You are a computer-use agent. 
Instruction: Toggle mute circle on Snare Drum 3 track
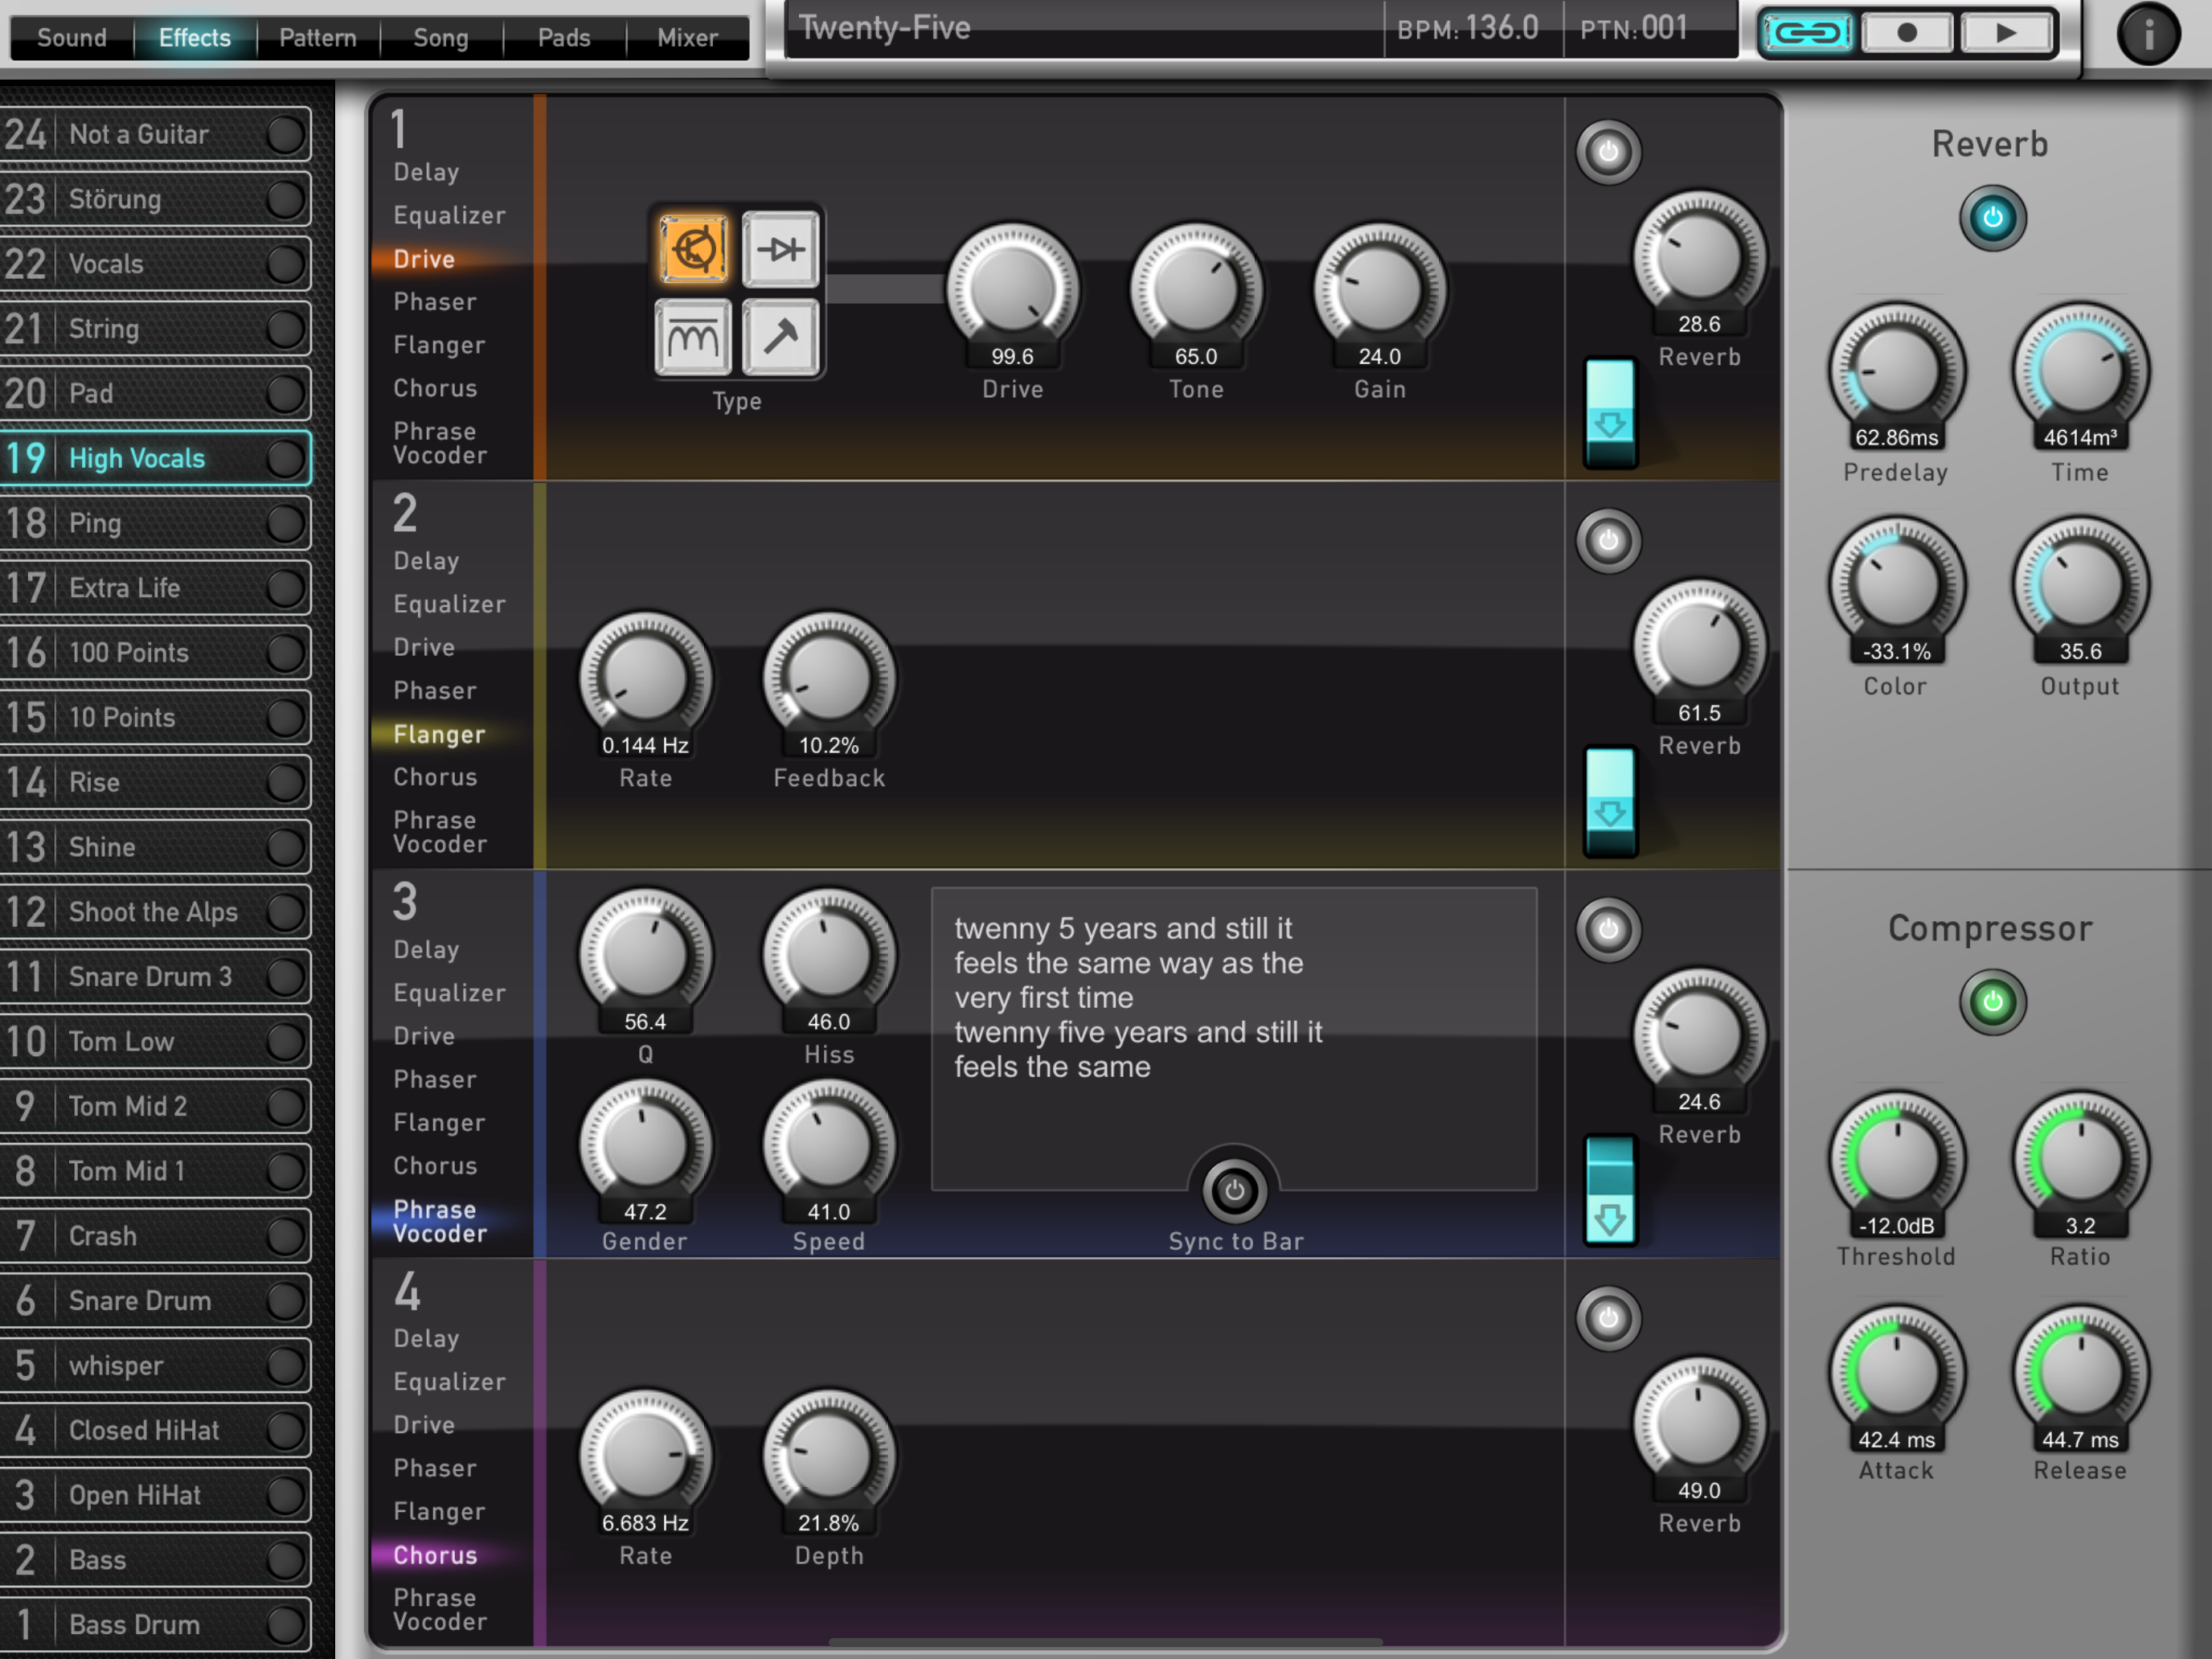[285, 977]
